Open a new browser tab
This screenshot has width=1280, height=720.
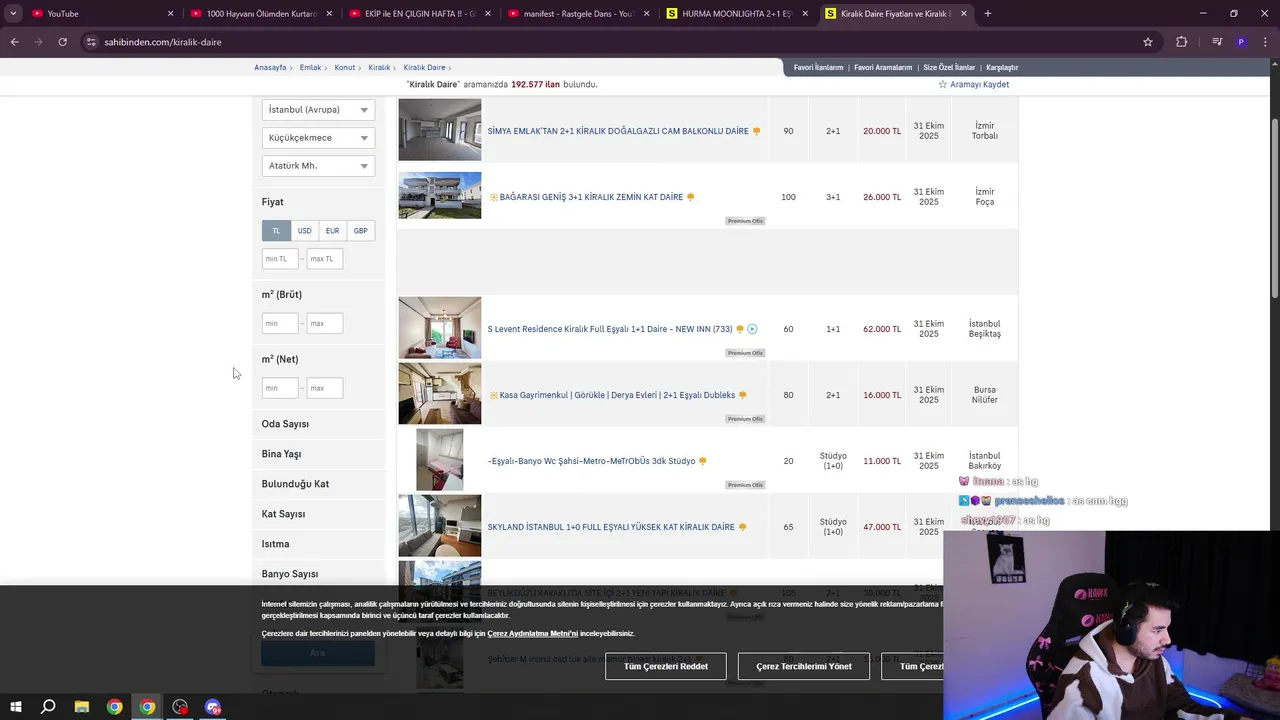(987, 14)
